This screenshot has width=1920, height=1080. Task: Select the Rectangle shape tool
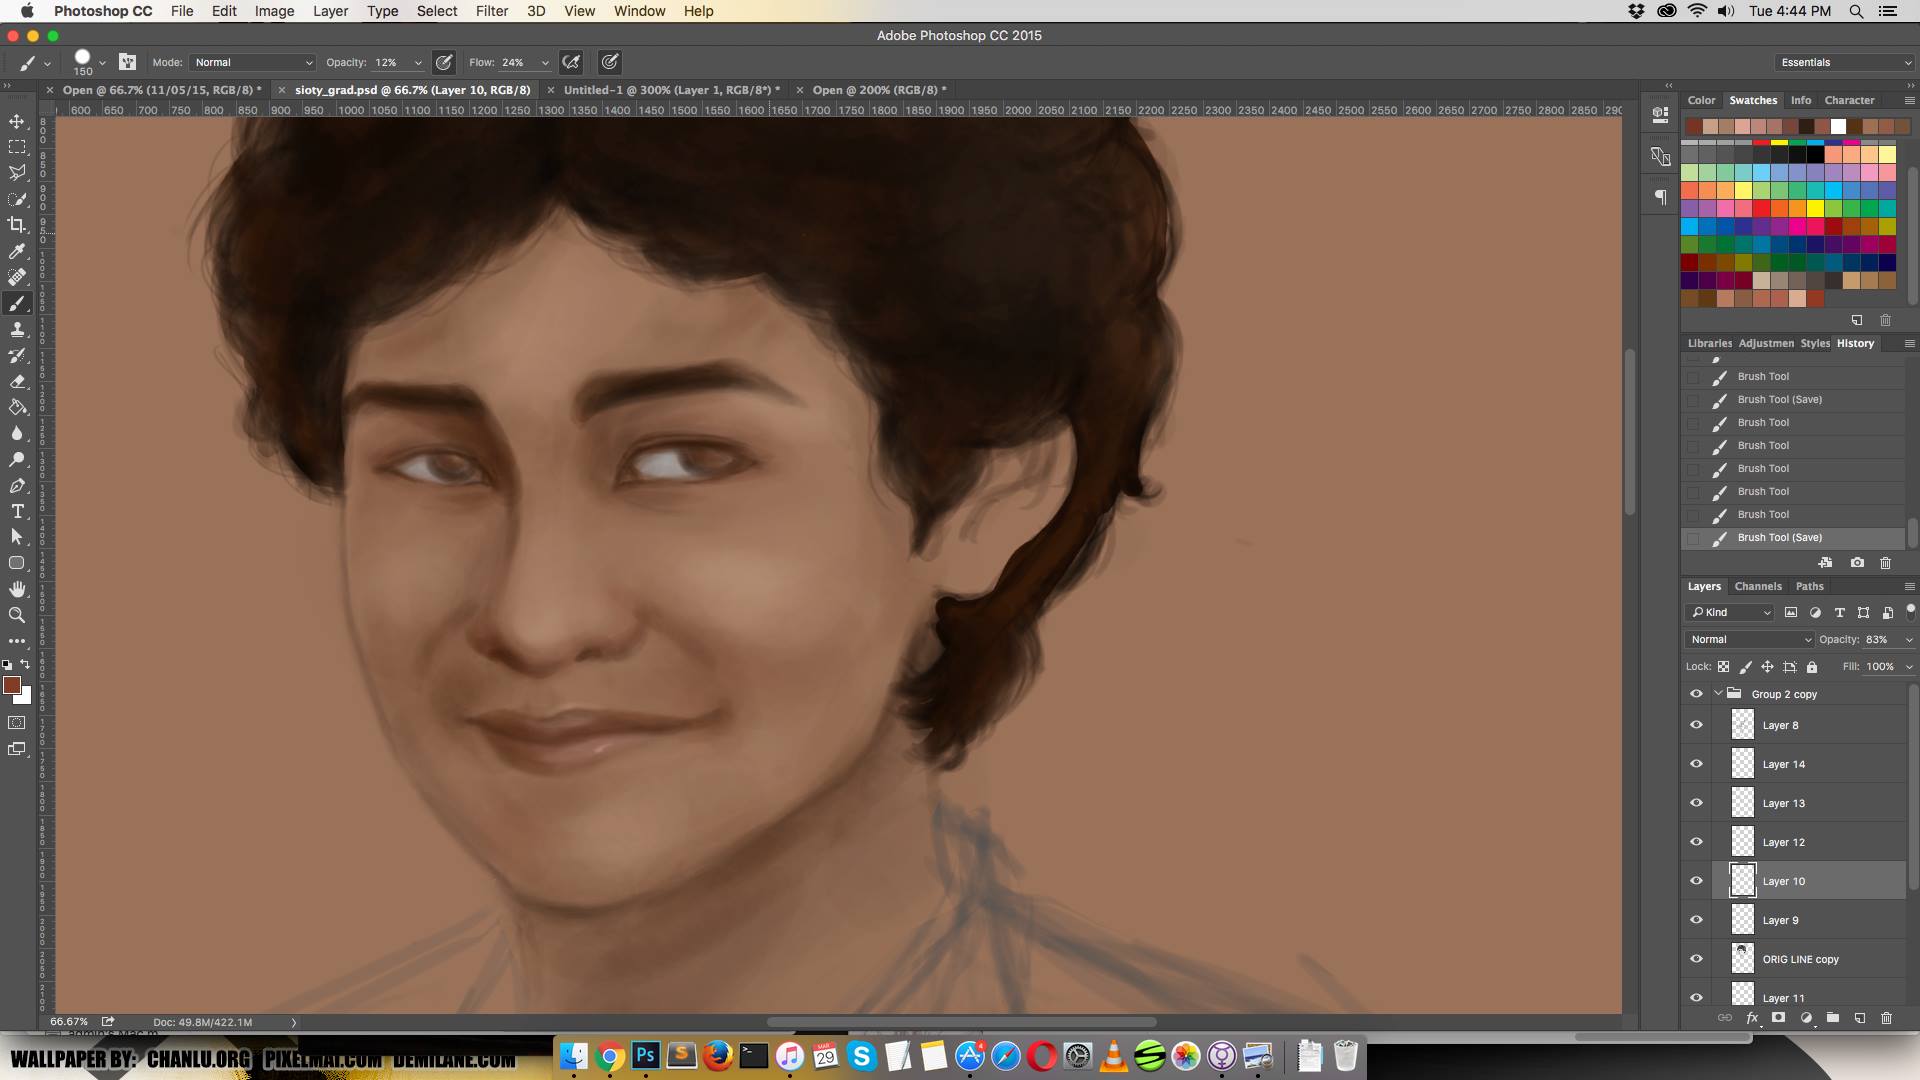pyautogui.click(x=17, y=563)
